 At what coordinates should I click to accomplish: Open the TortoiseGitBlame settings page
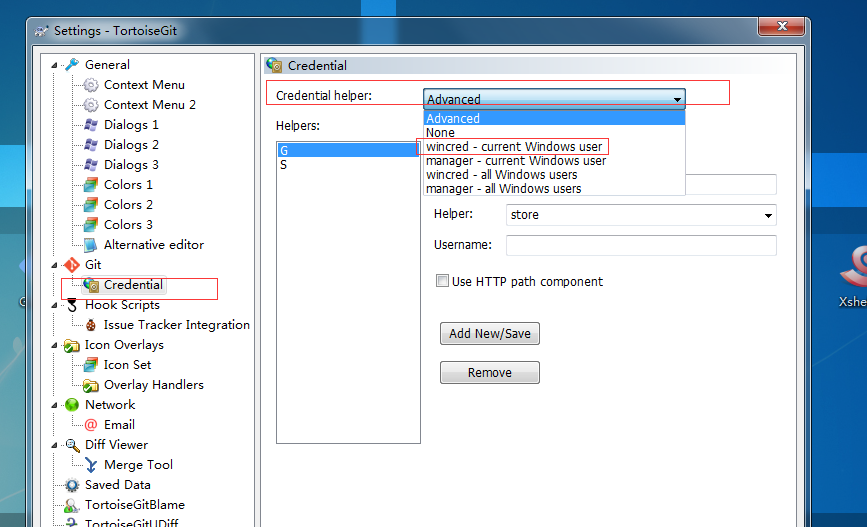pyautogui.click(x=134, y=505)
